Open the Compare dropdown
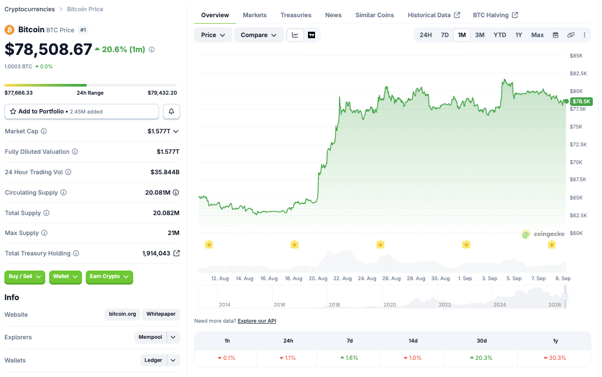602x377 pixels. tap(258, 35)
